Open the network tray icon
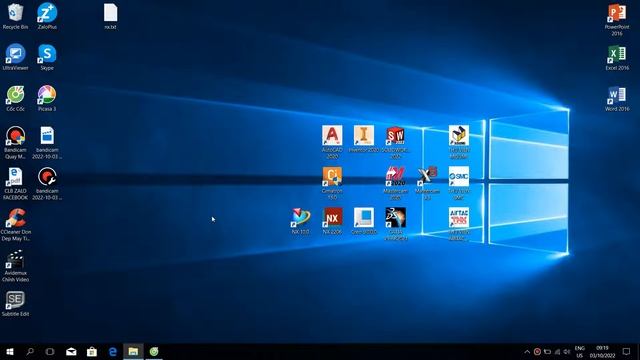The height and width of the screenshot is (360, 640). coord(557,352)
